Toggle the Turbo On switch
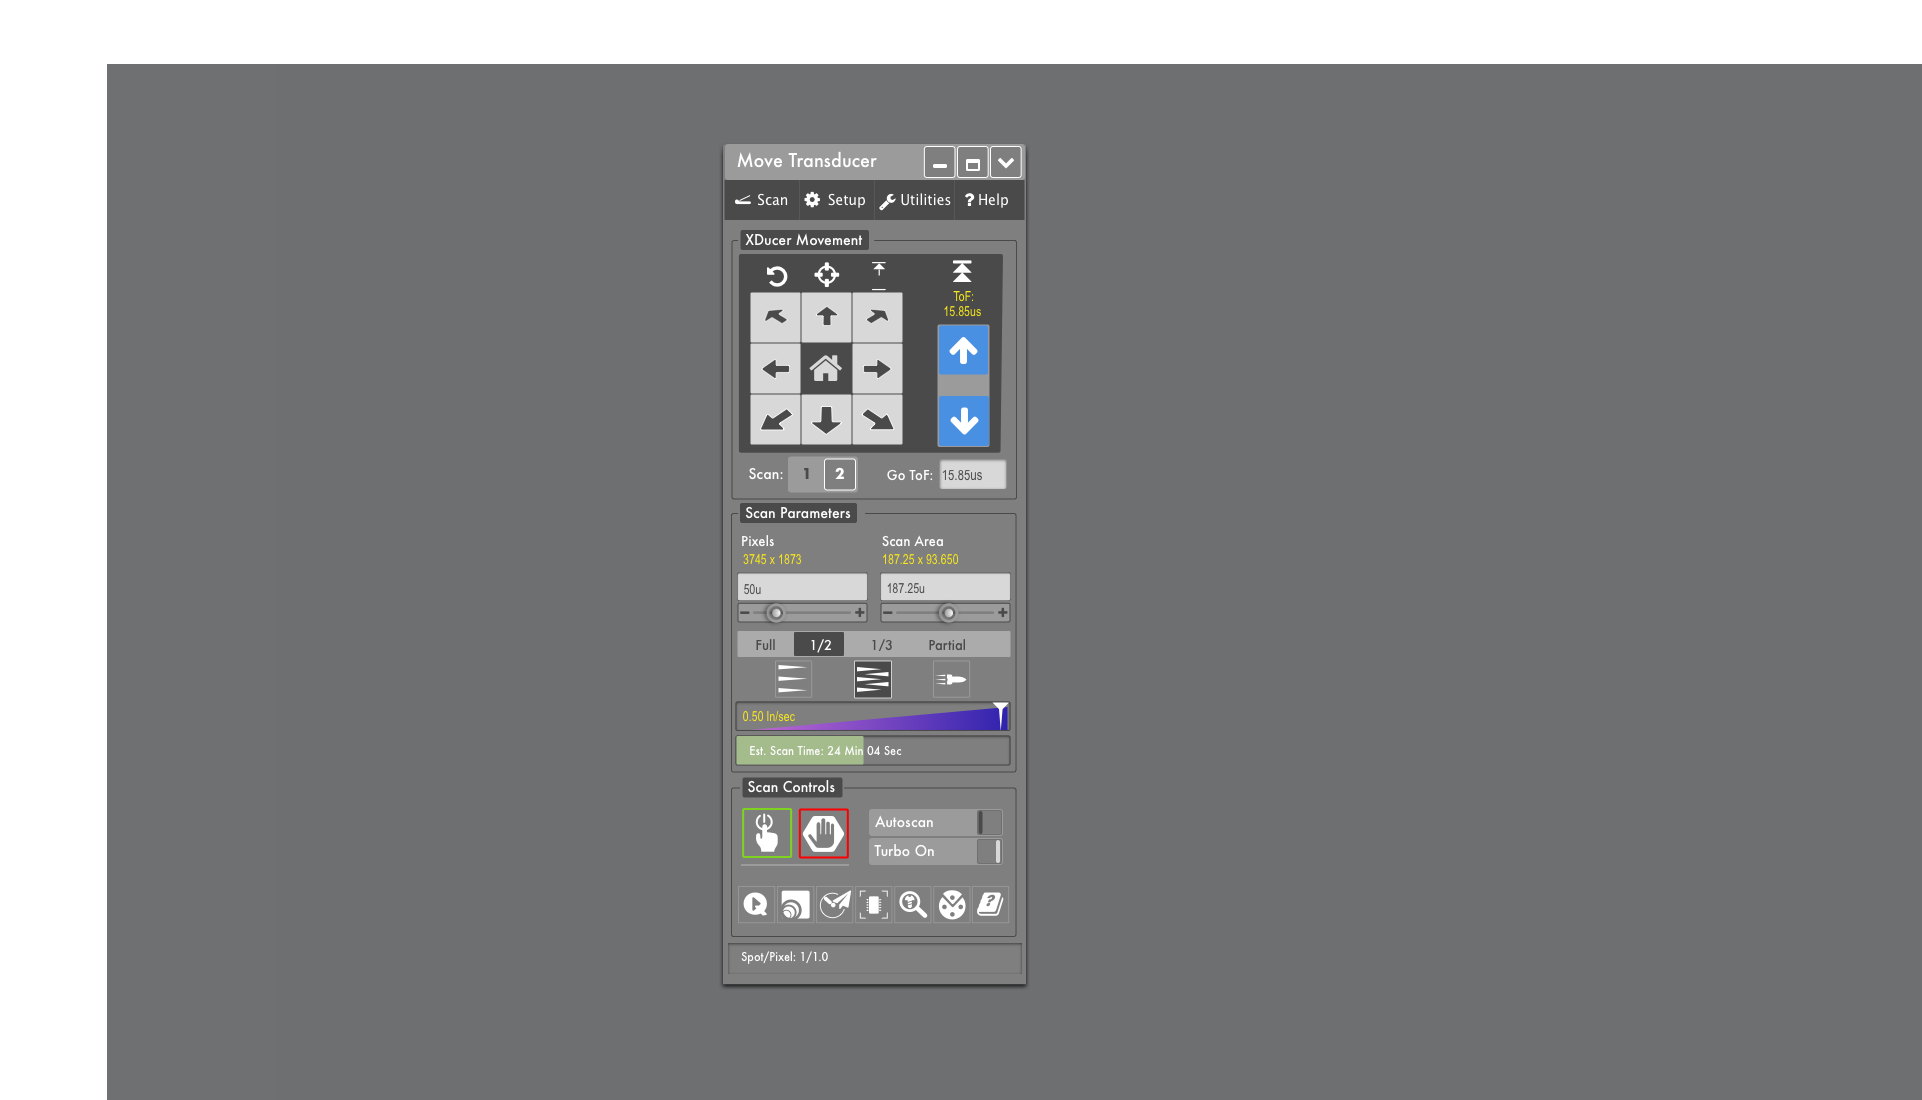Image resolution: width=1922 pixels, height=1100 pixels. pyautogui.click(x=988, y=851)
